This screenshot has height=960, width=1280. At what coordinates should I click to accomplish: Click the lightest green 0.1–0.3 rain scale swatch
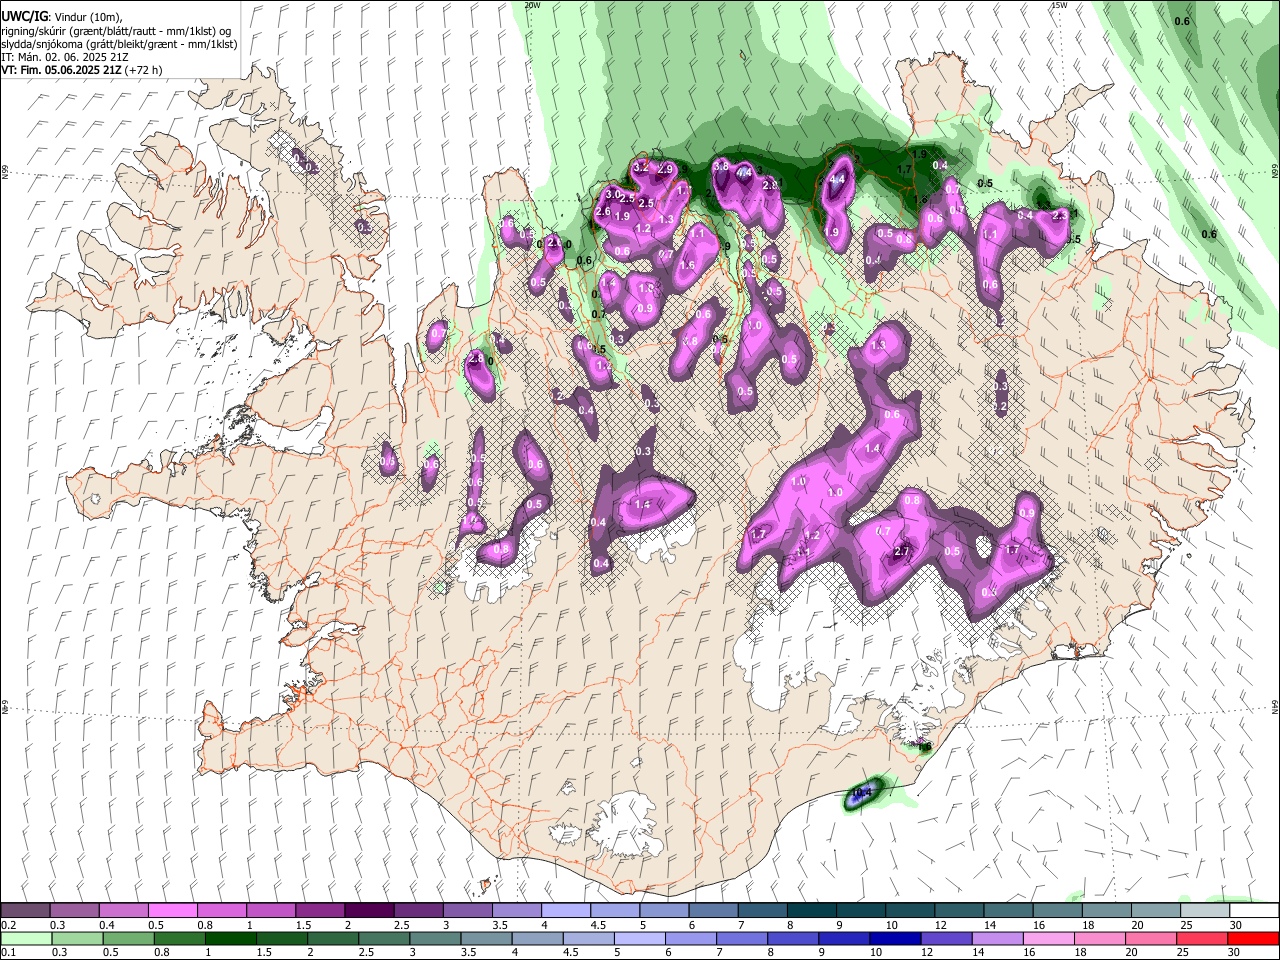point(26,938)
